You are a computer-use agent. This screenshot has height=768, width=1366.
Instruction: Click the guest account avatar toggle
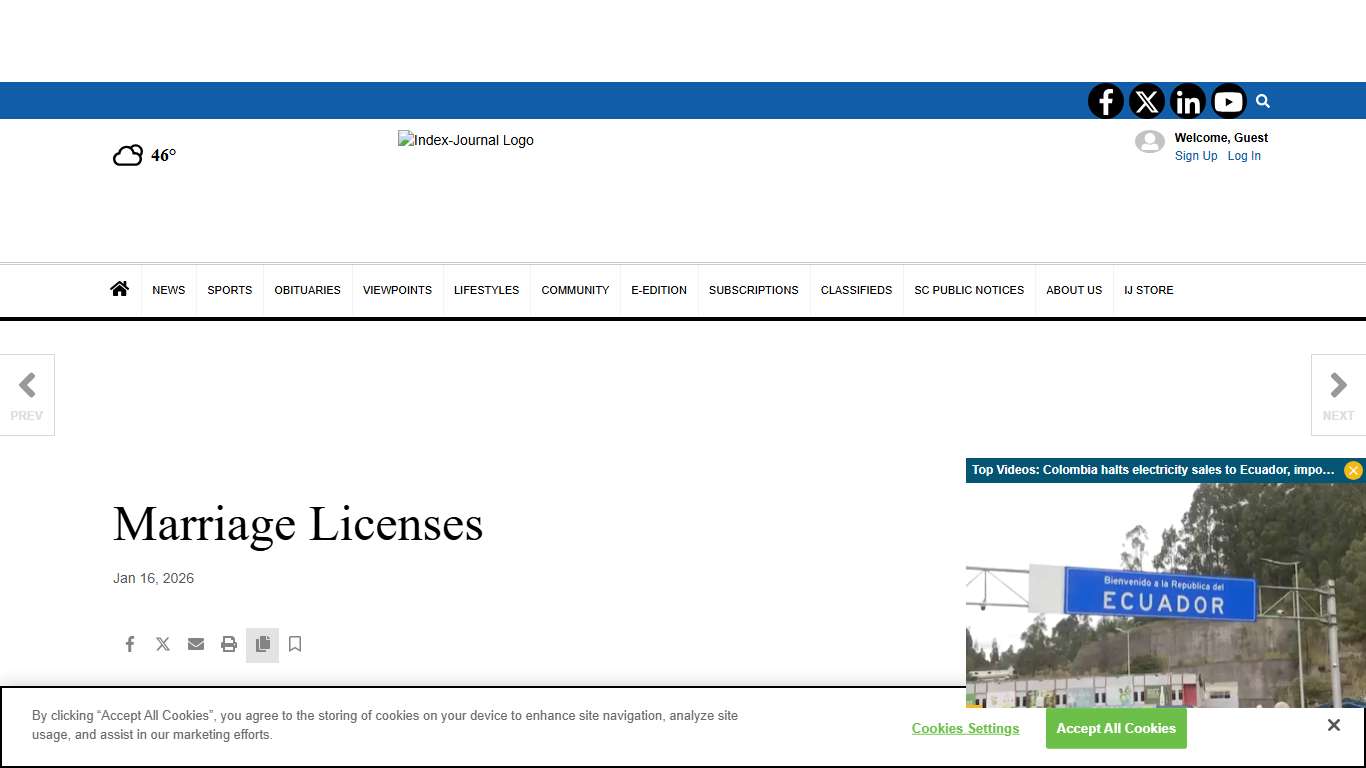pyautogui.click(x=1150, y=142)
